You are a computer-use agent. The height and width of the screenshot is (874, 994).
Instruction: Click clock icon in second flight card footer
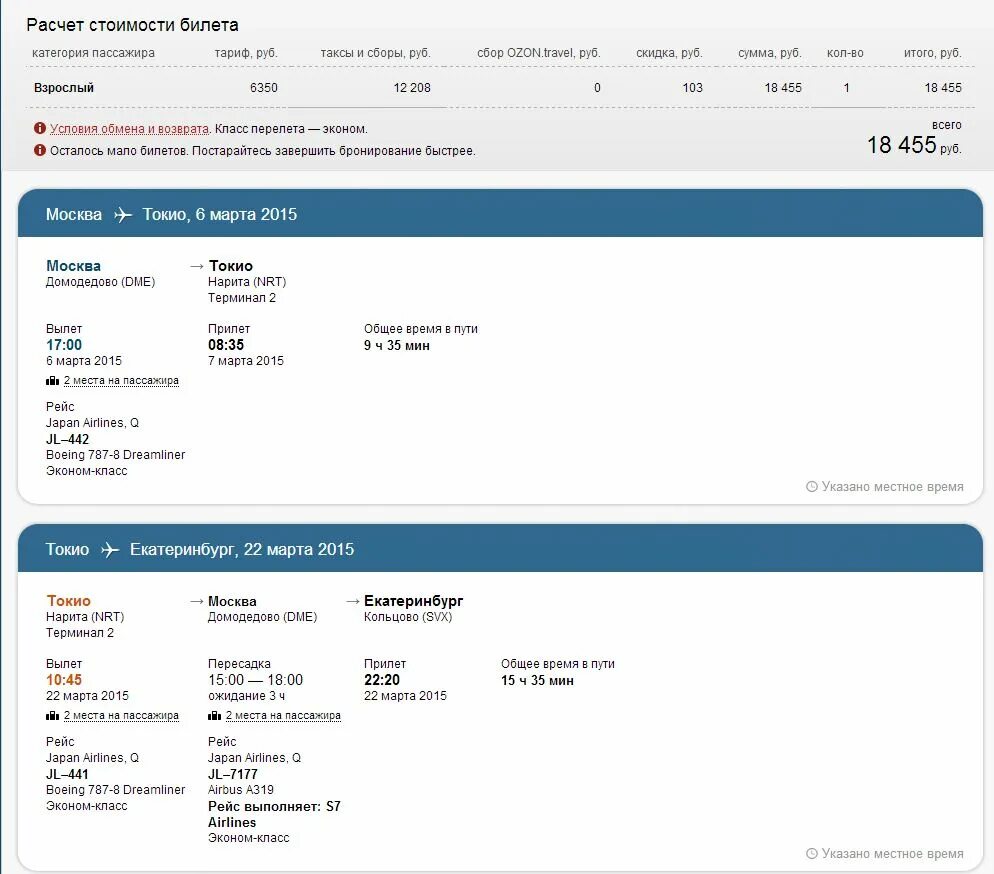tap(811, 854)
